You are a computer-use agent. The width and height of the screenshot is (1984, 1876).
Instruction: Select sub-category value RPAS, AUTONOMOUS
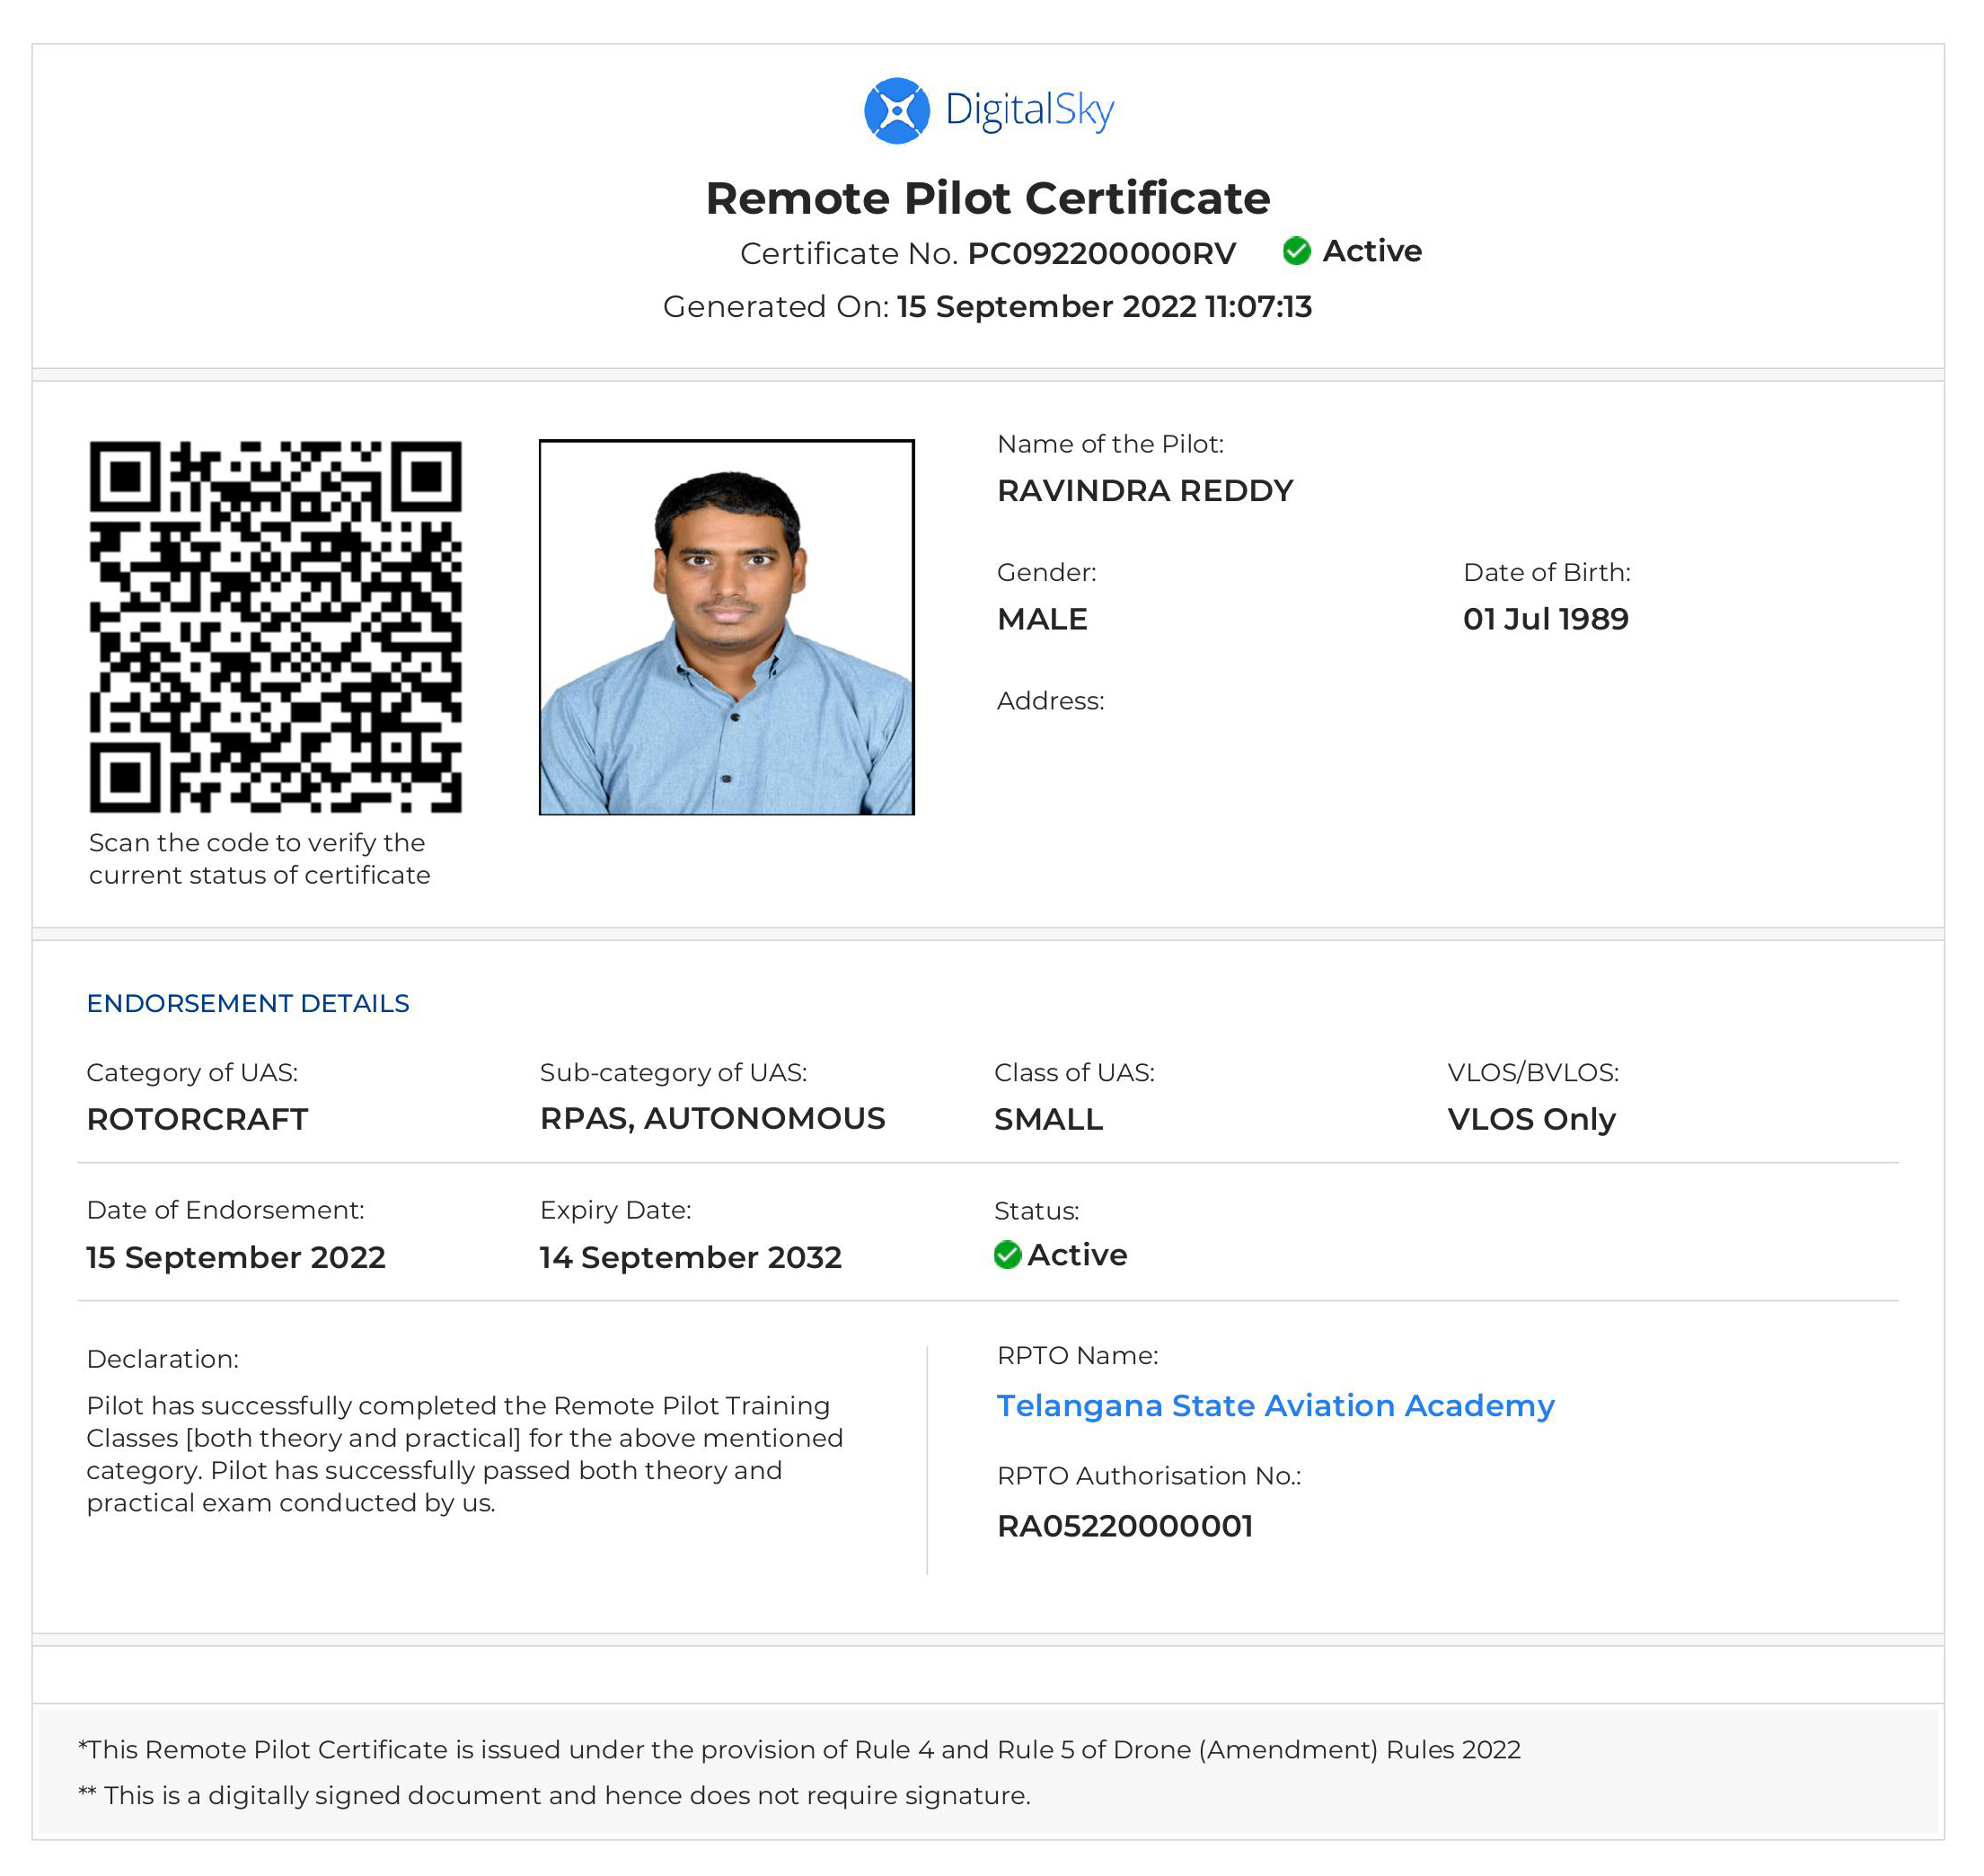coord(713,1119)
